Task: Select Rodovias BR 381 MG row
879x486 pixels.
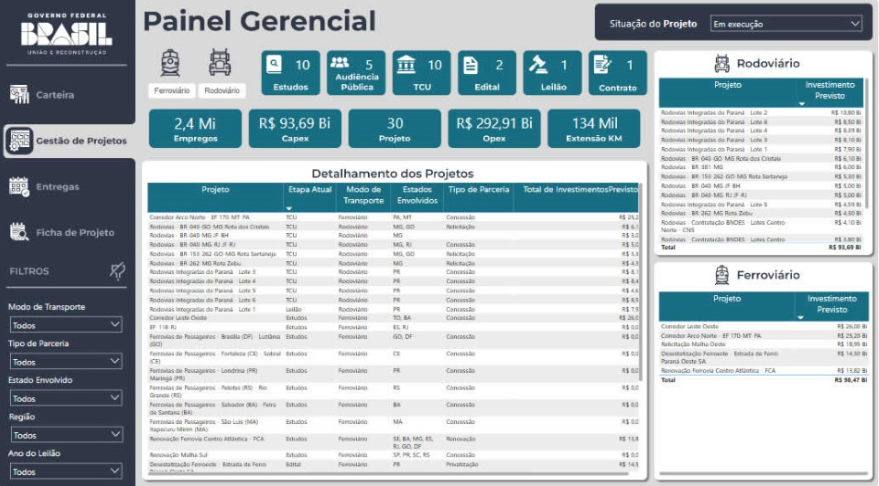Action: click(x=761, y=167)
